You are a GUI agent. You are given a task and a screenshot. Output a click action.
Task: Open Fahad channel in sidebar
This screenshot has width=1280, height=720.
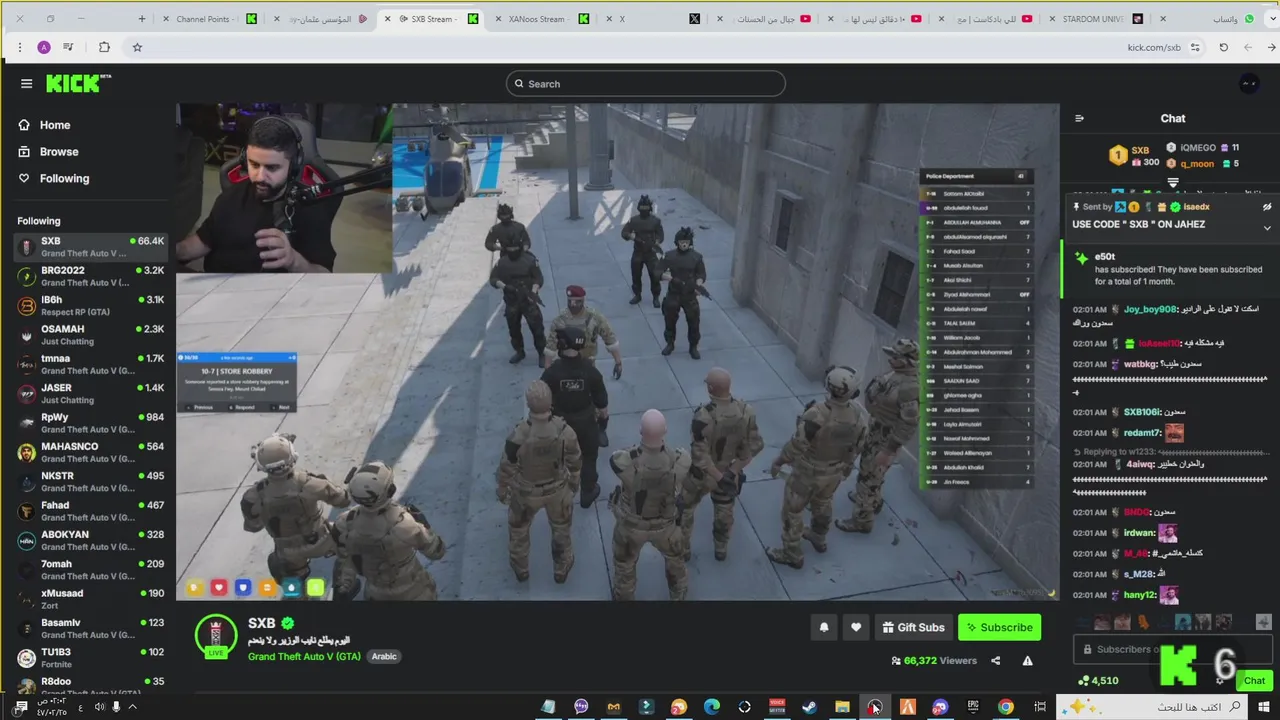tap(90, 511)
